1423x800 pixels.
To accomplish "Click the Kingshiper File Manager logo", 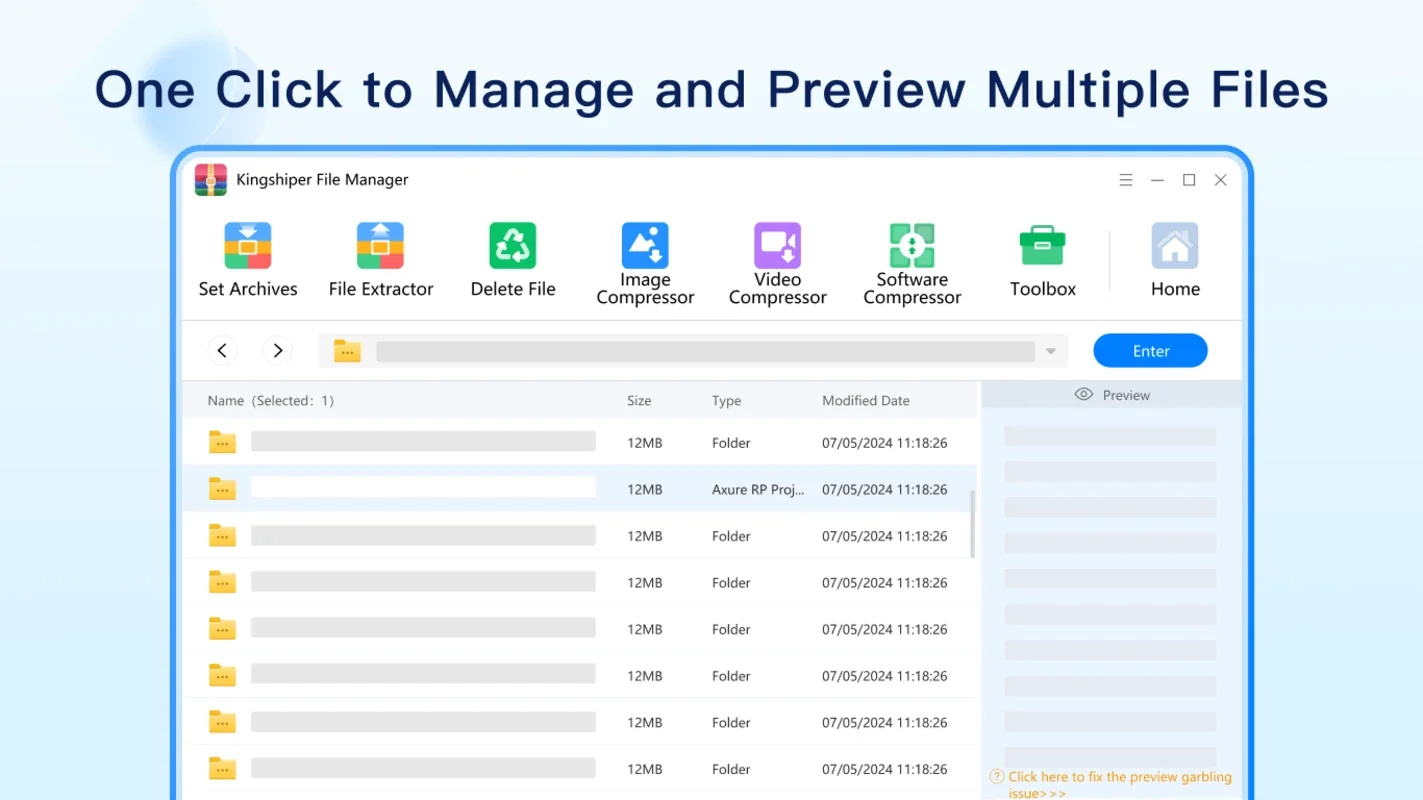I will click(x=211, y=180).
